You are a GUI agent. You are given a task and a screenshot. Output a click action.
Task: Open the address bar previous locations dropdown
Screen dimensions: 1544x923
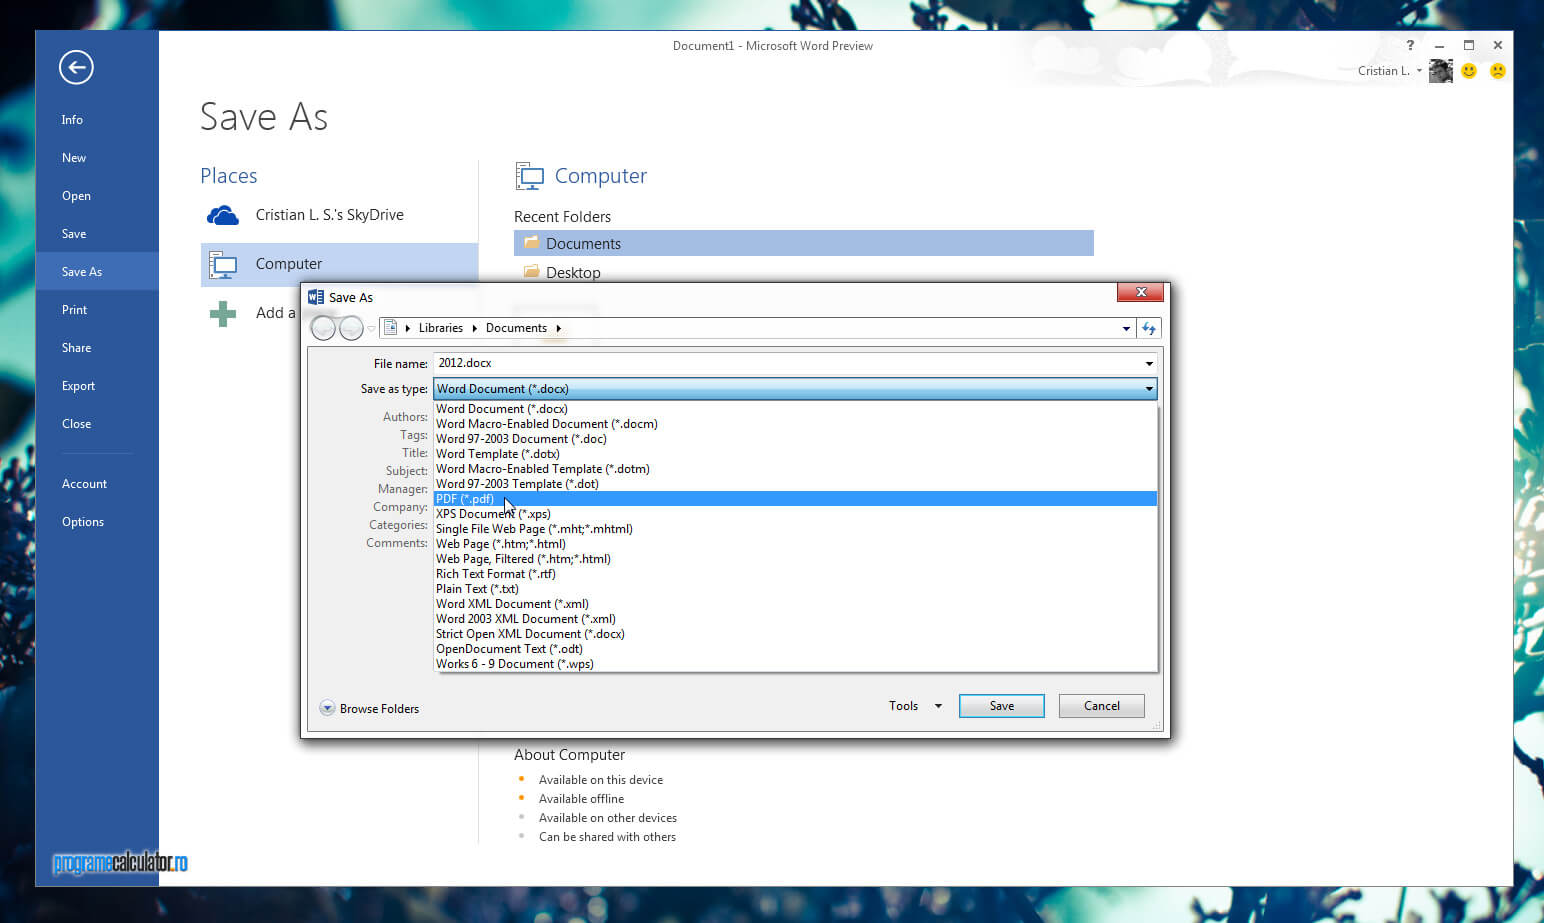[x=1126, y=328]
